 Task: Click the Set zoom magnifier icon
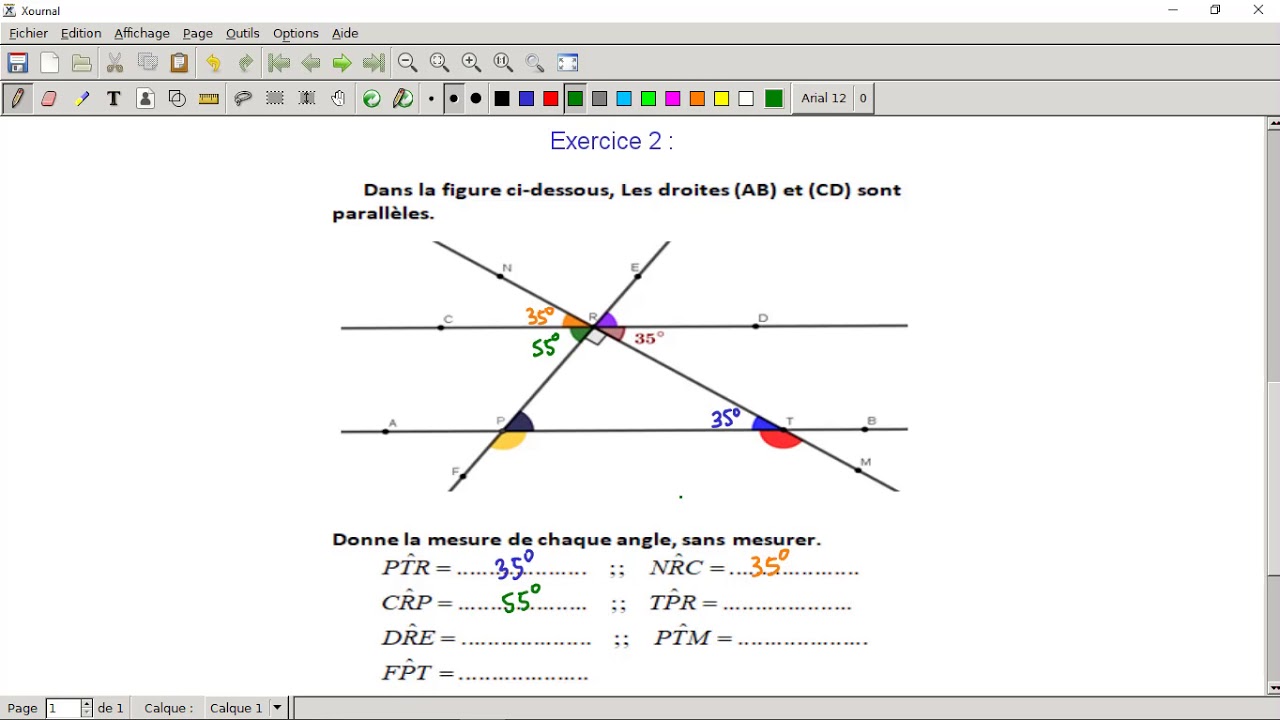tap(535, 63)
